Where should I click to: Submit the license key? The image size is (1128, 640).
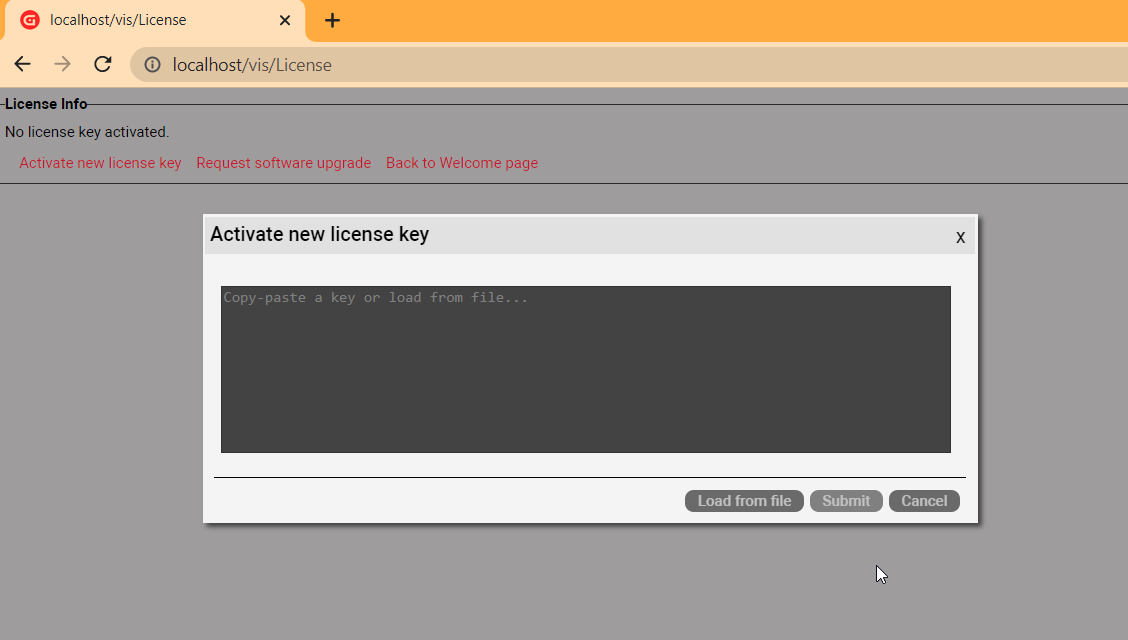click(846, 501)
